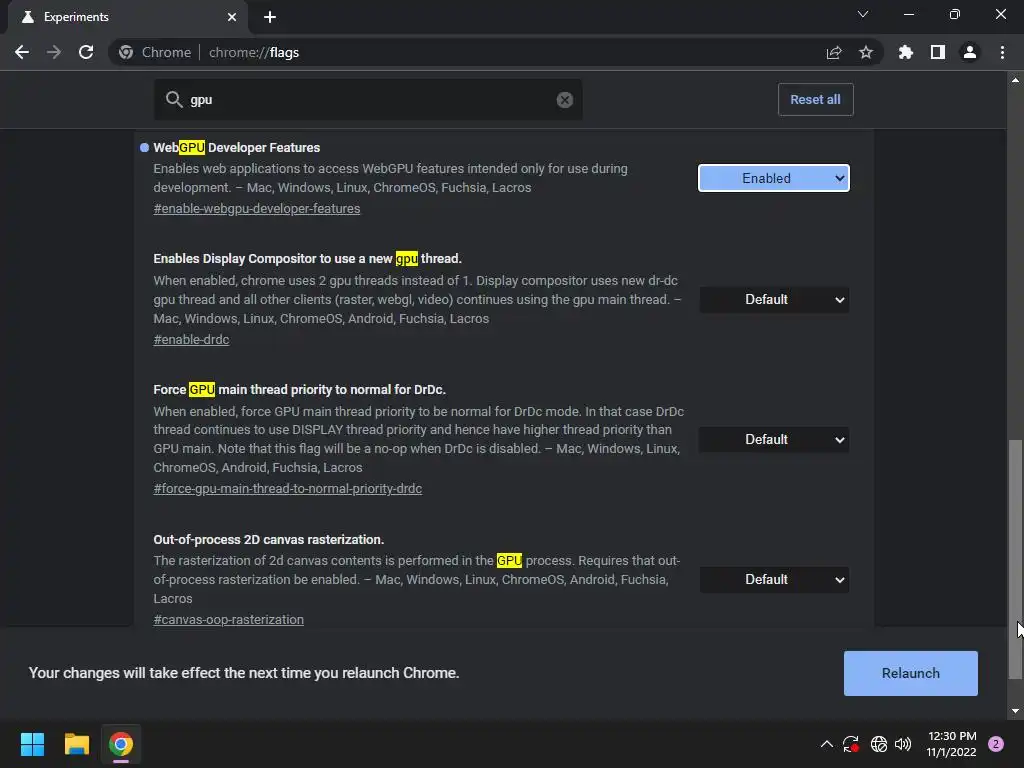Click the scrollbar down arrow
The width and height of the screenshot is (1024, 768).
tap(1015, 711)
